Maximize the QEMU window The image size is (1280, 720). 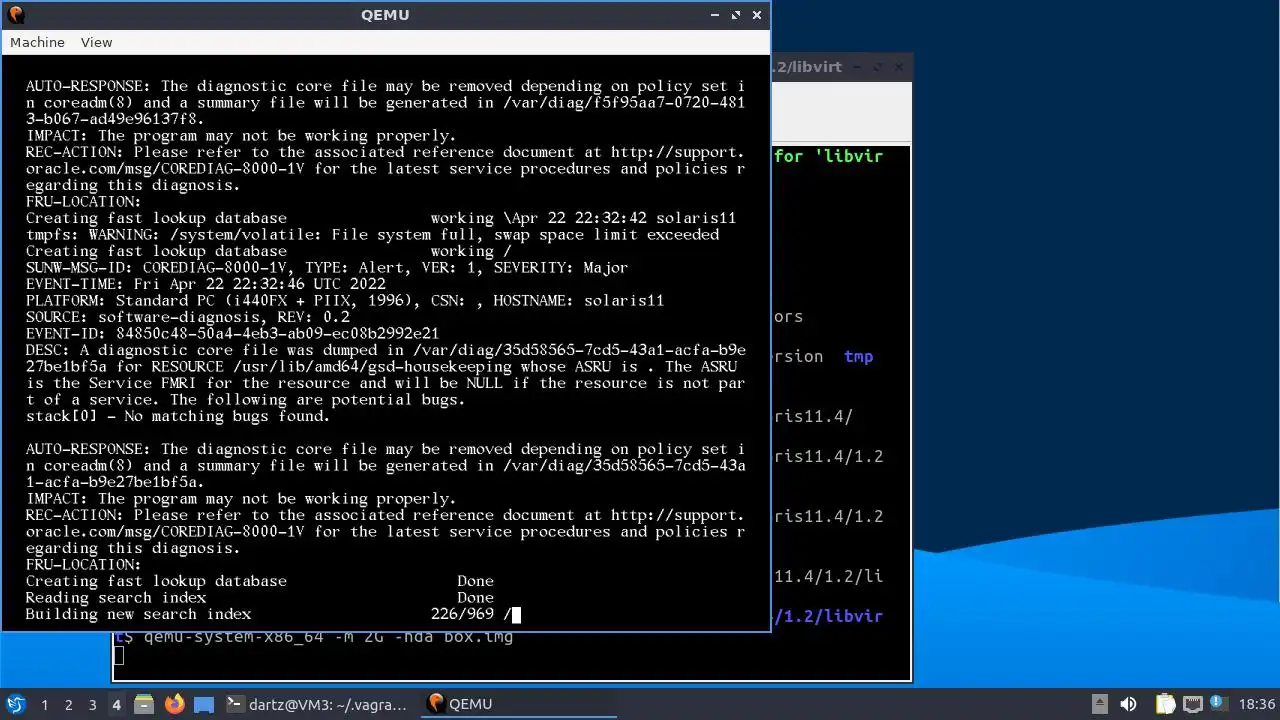coord(736,15)
